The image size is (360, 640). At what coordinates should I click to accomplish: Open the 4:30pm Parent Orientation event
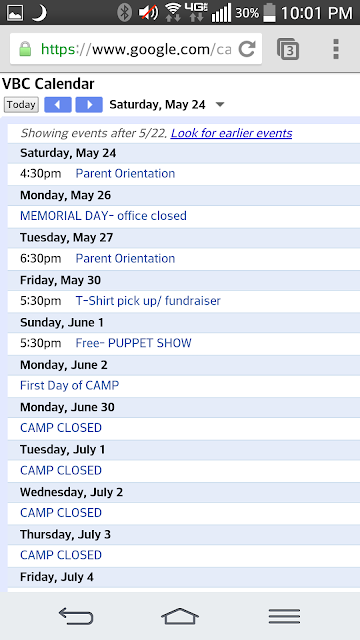tap(125, 173)
